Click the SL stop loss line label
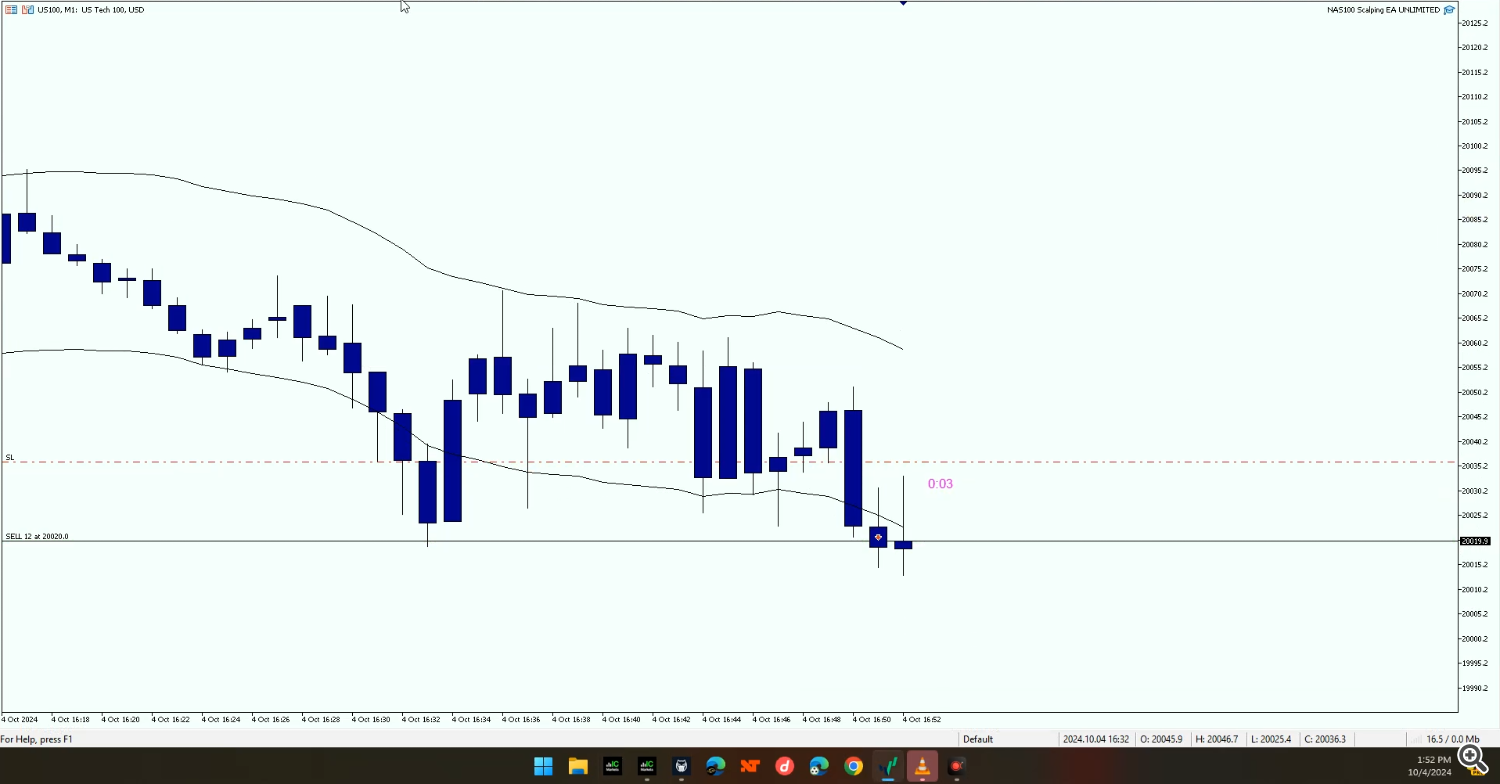The width and height of the screenshot is (1500, 784). coord(10,457)
